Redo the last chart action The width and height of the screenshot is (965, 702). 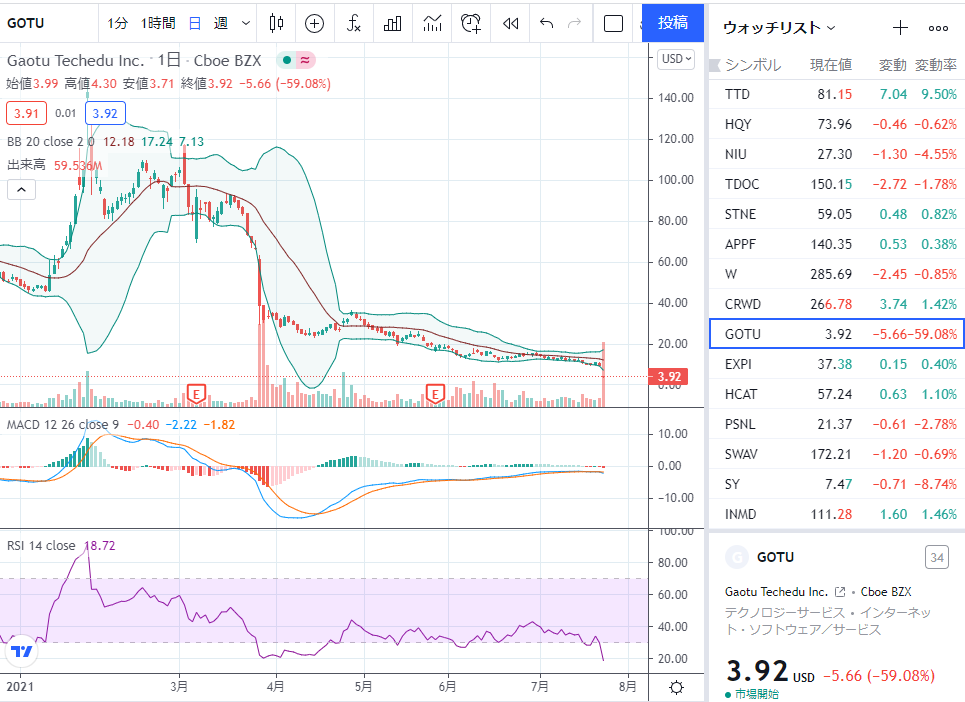[x=574, y=23]
